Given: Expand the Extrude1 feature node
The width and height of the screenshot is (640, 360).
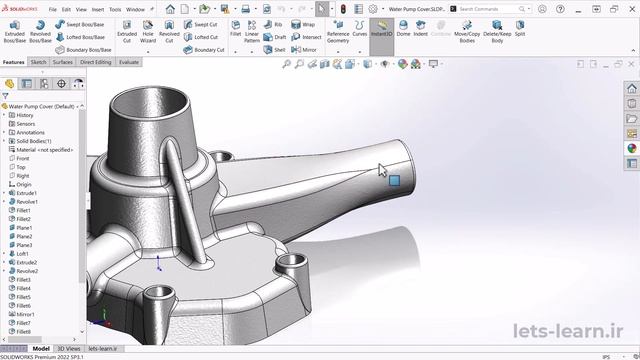Looking at the screenshot, I should [x=4, y=193].
